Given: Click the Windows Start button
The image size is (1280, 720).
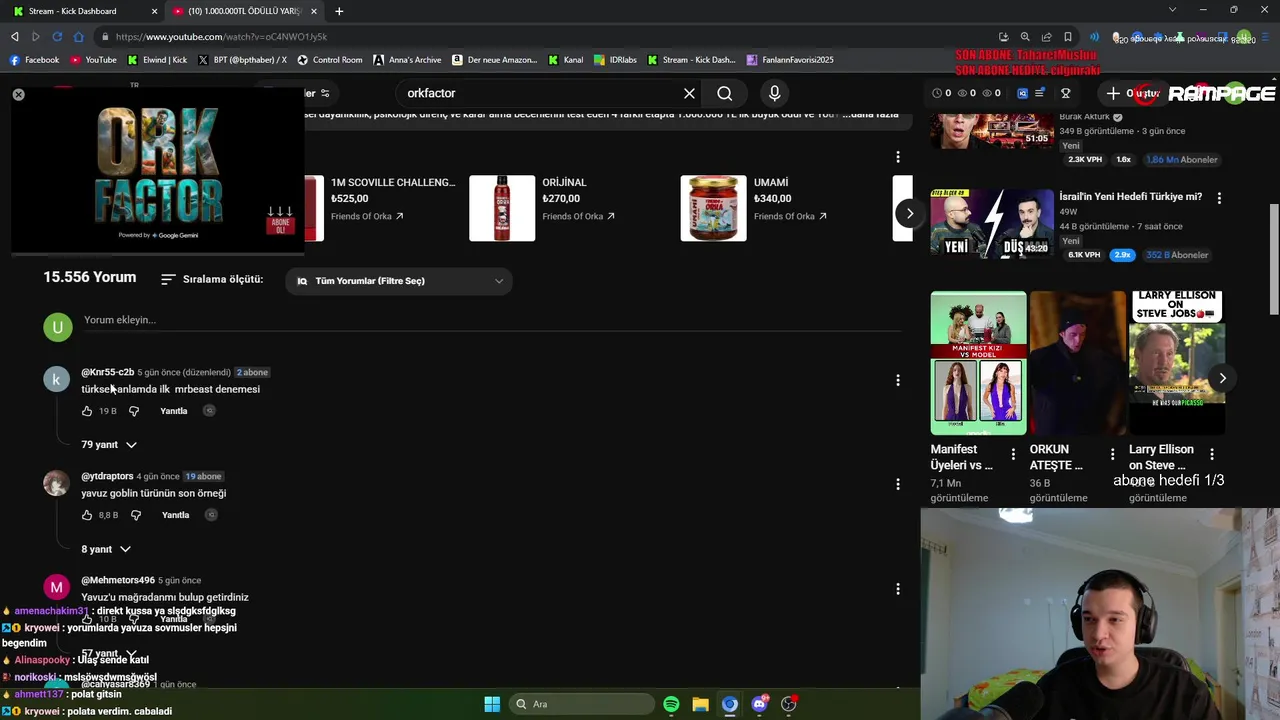Looking at the screenshot, I should 492,704.
